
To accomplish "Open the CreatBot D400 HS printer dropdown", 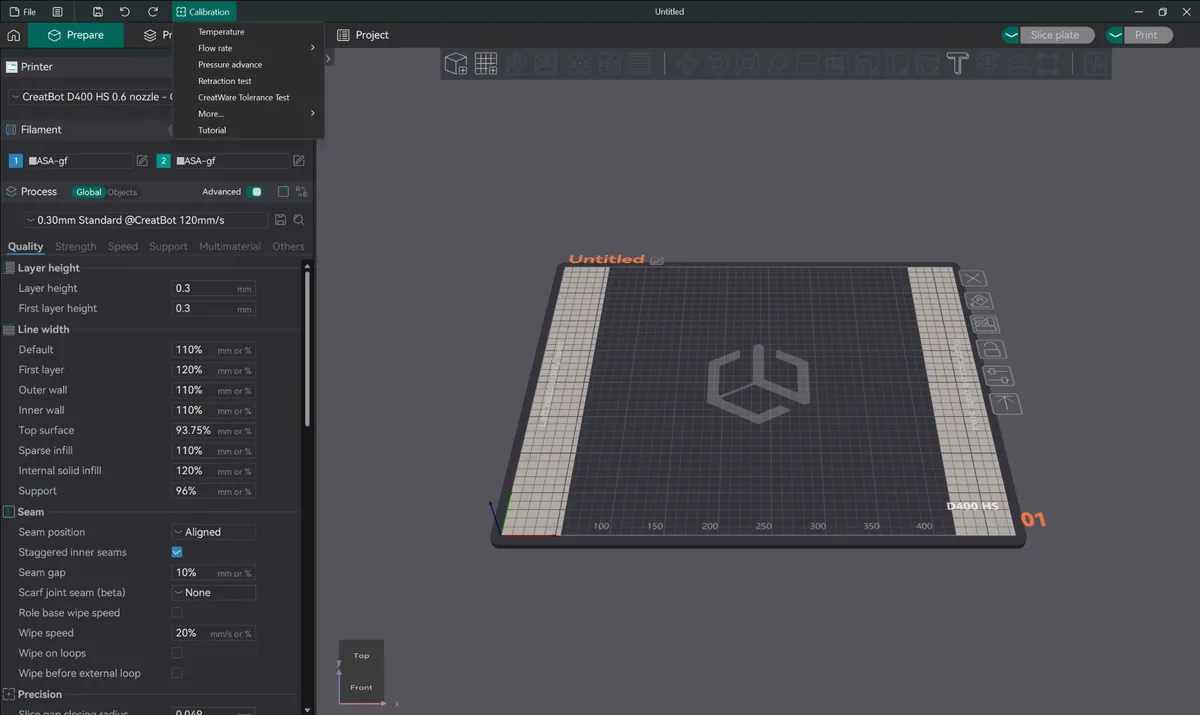I will (90, 97).
